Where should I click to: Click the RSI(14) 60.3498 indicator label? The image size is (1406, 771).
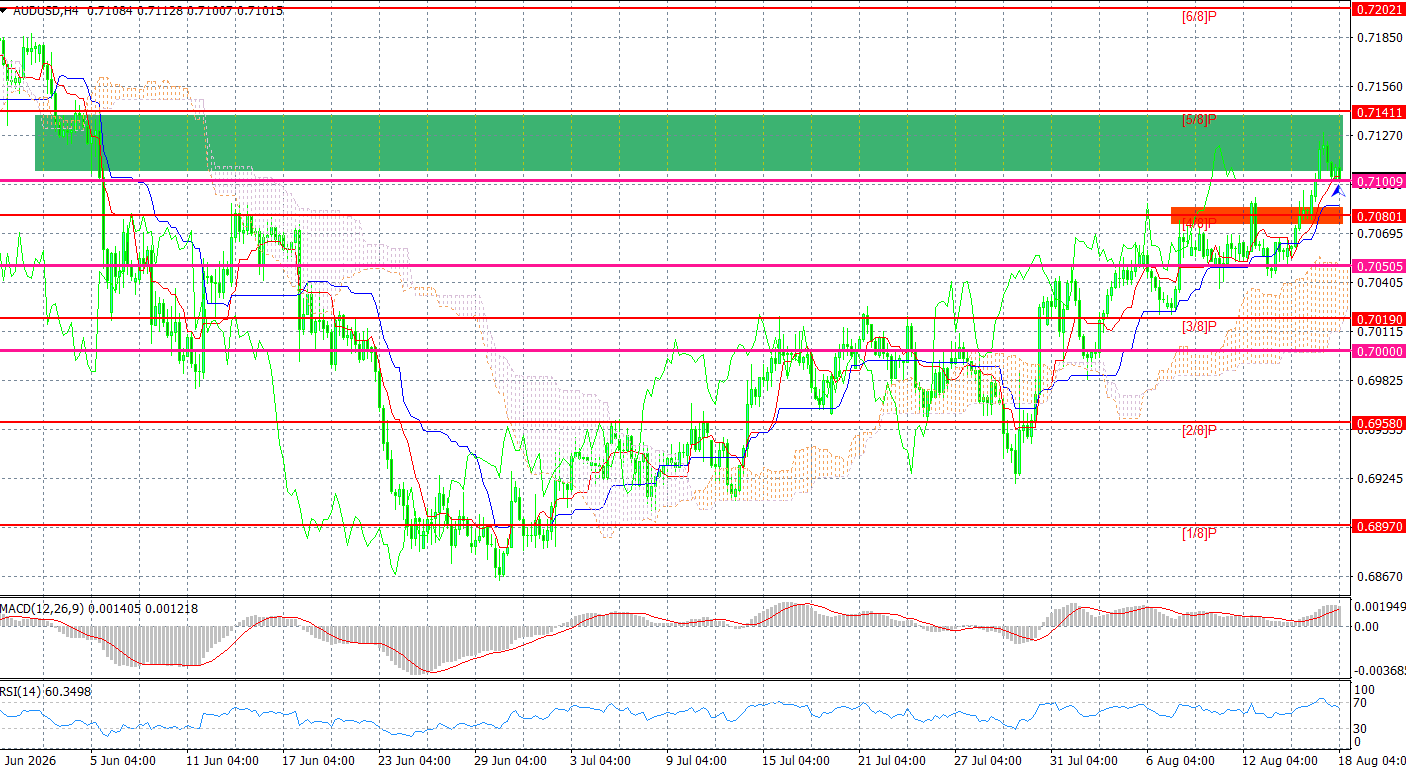[45, 691]
